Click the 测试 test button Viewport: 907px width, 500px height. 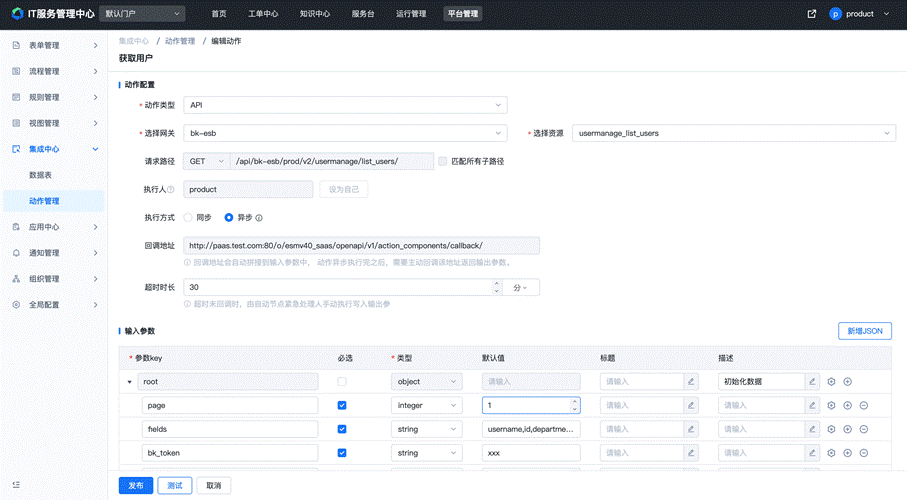pyautogui.click(x=175, y=486)
